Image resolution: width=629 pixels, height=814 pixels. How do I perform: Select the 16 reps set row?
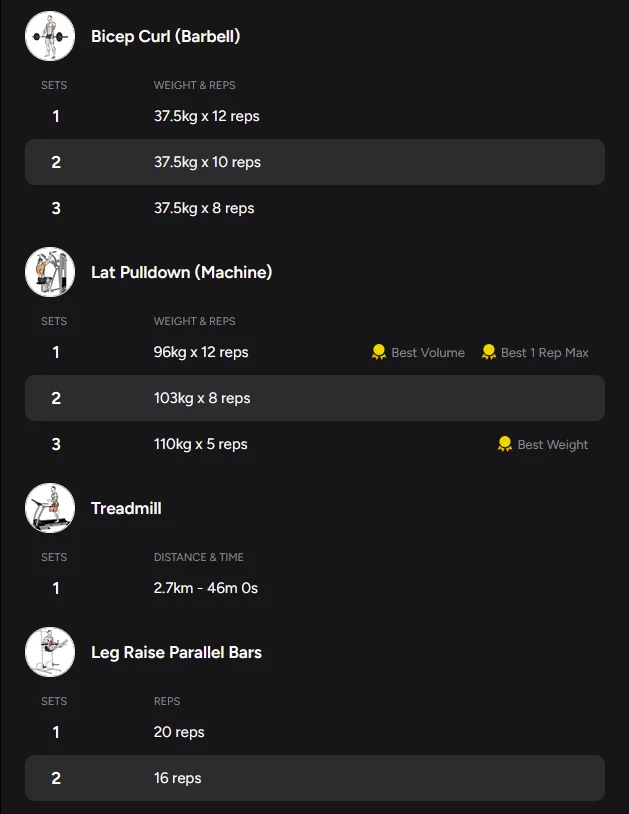315,778
